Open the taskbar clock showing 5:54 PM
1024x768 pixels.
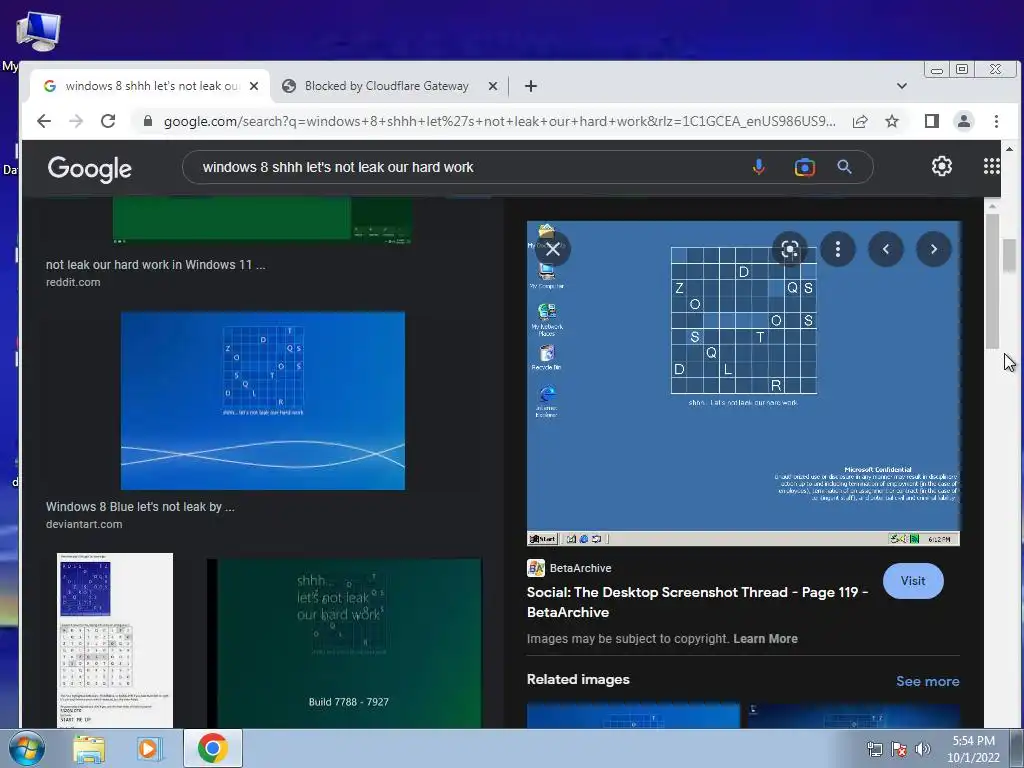click(973, 749)
